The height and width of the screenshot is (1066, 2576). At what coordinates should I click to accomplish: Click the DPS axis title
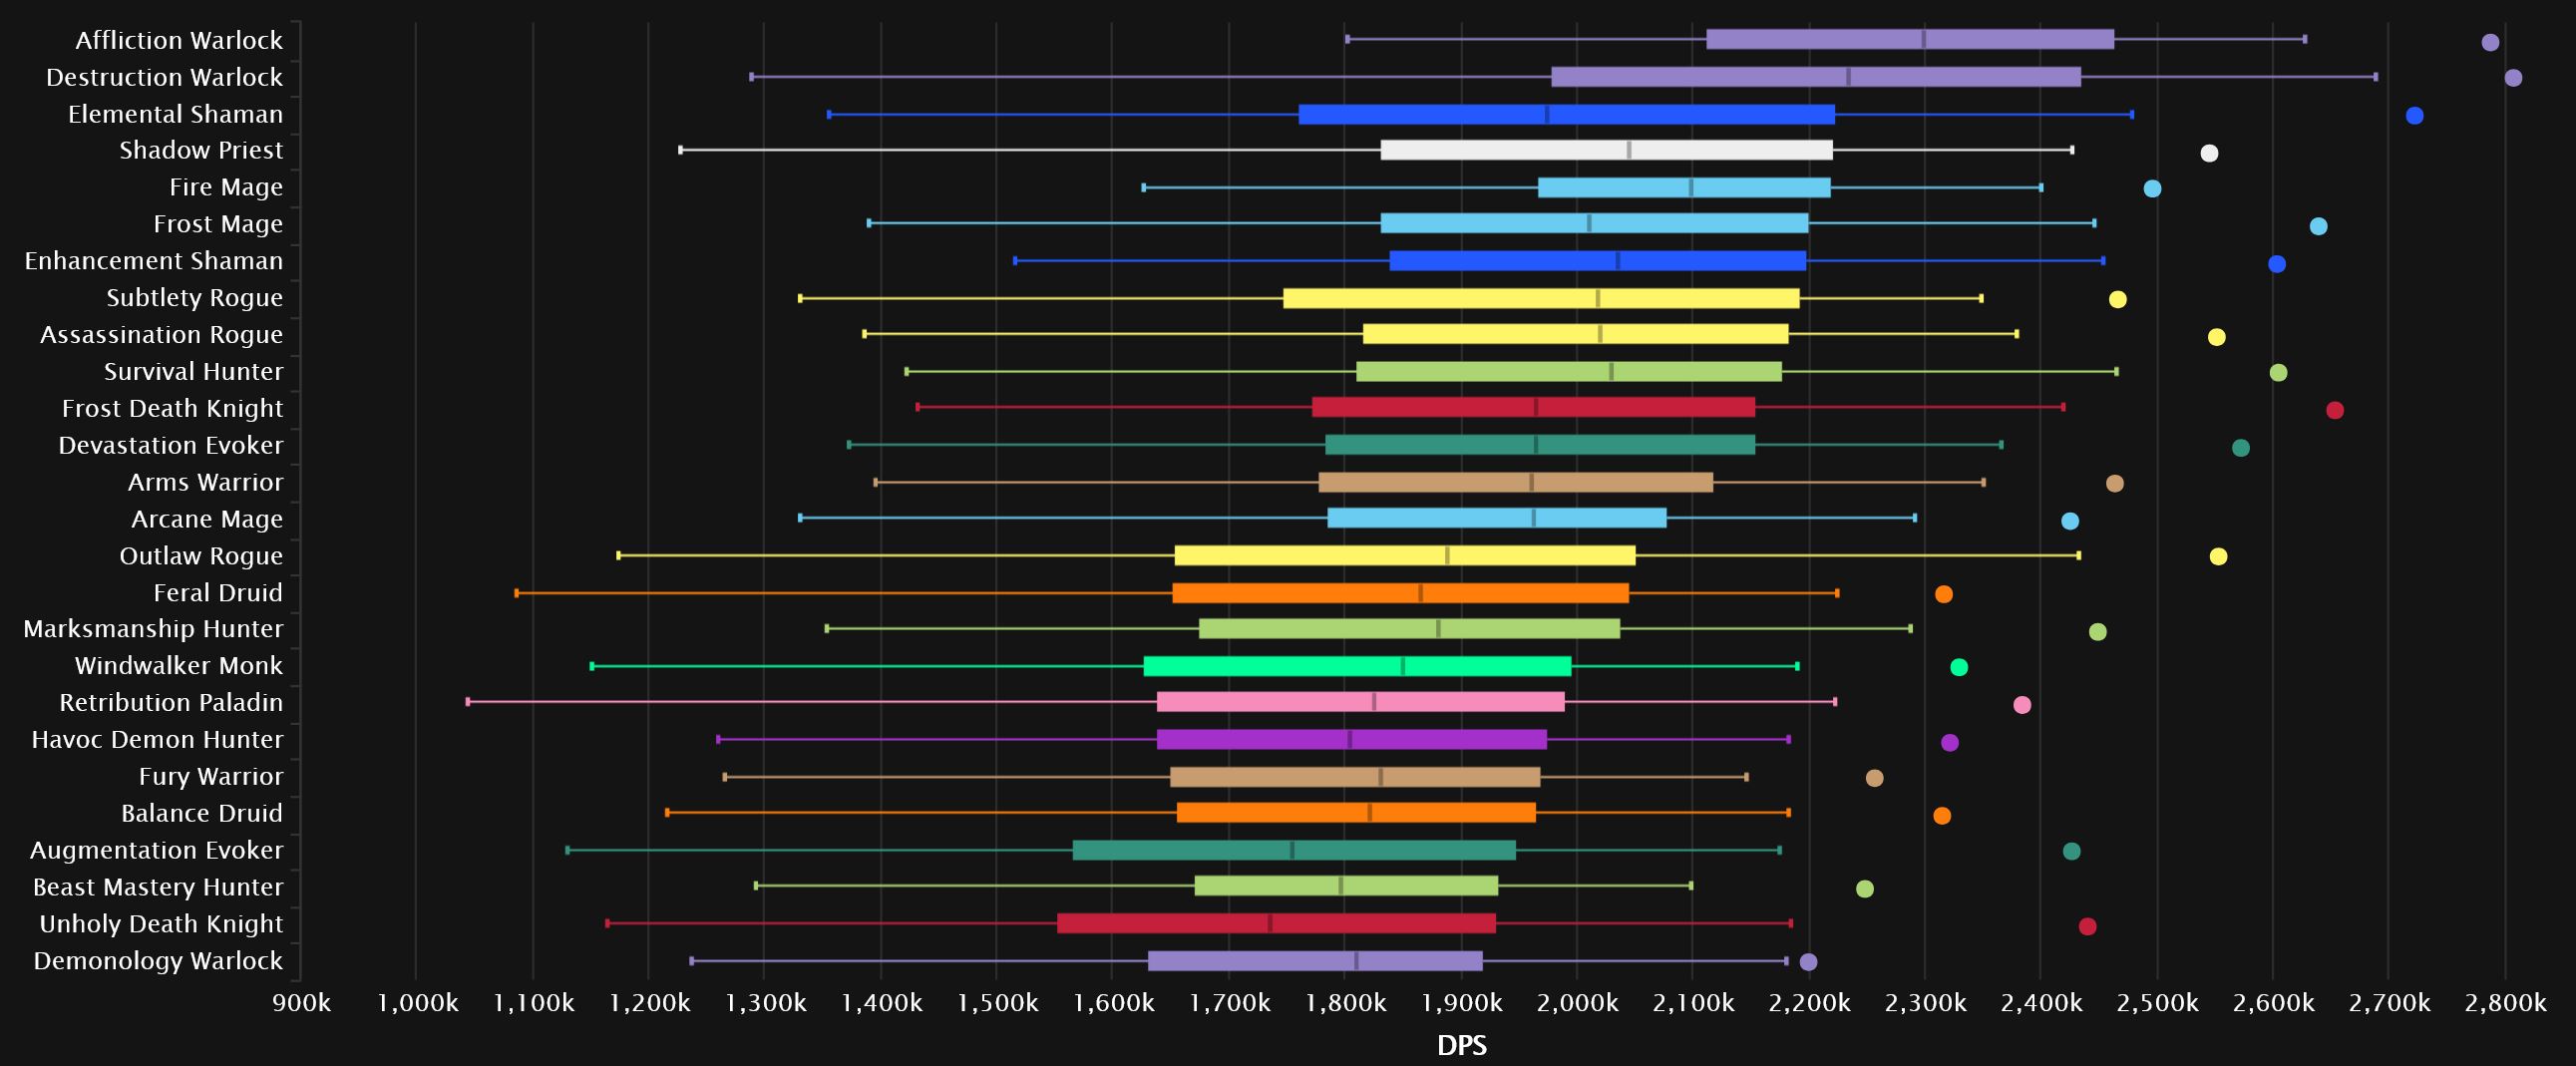(1461, 1046)
